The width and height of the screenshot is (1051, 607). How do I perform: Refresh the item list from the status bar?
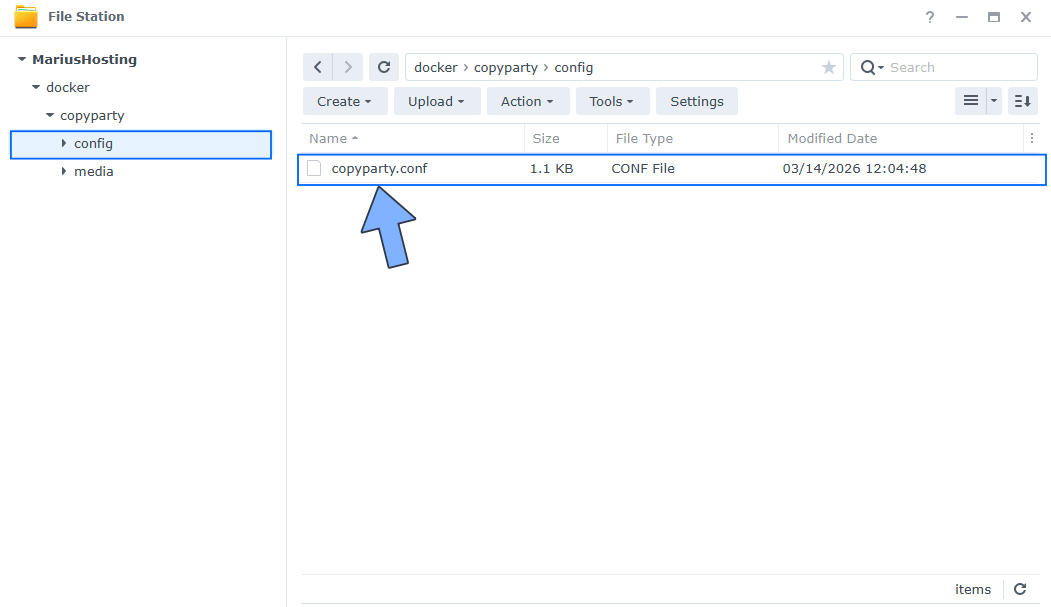pyautogui.click(x=1020, y=589)
